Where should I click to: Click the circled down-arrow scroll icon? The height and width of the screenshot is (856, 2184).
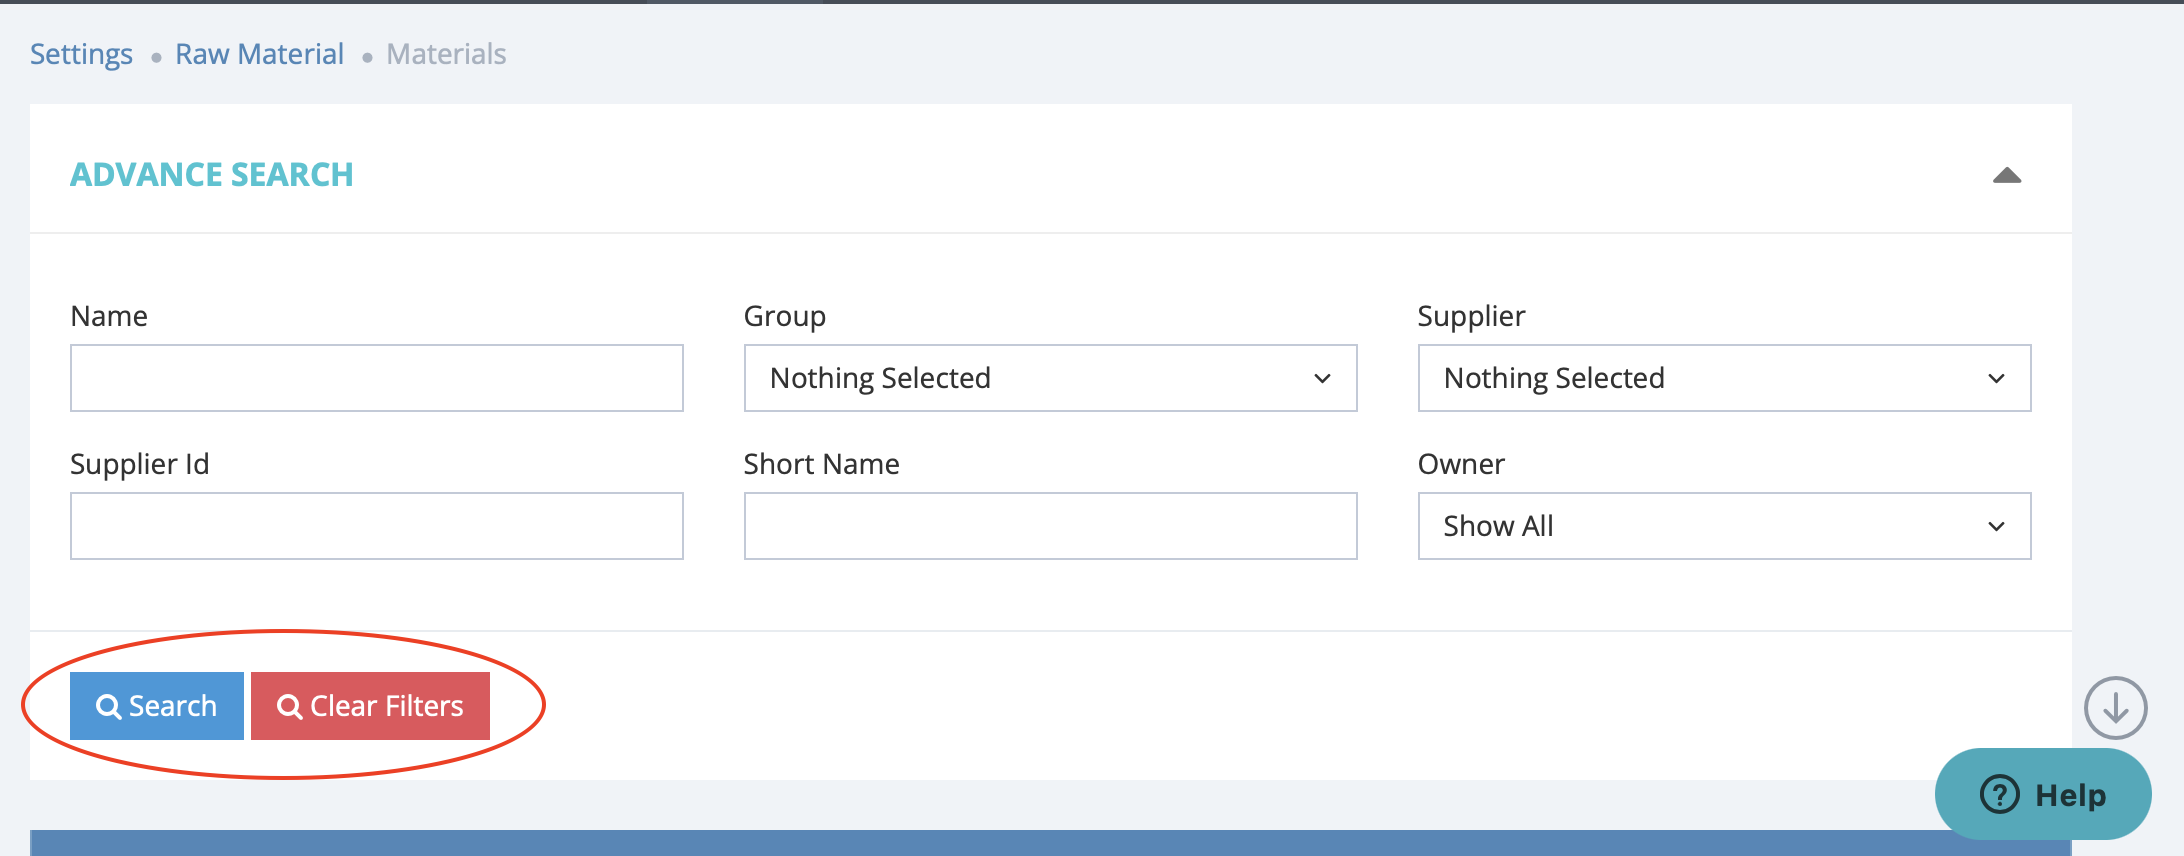[2115, 708]
